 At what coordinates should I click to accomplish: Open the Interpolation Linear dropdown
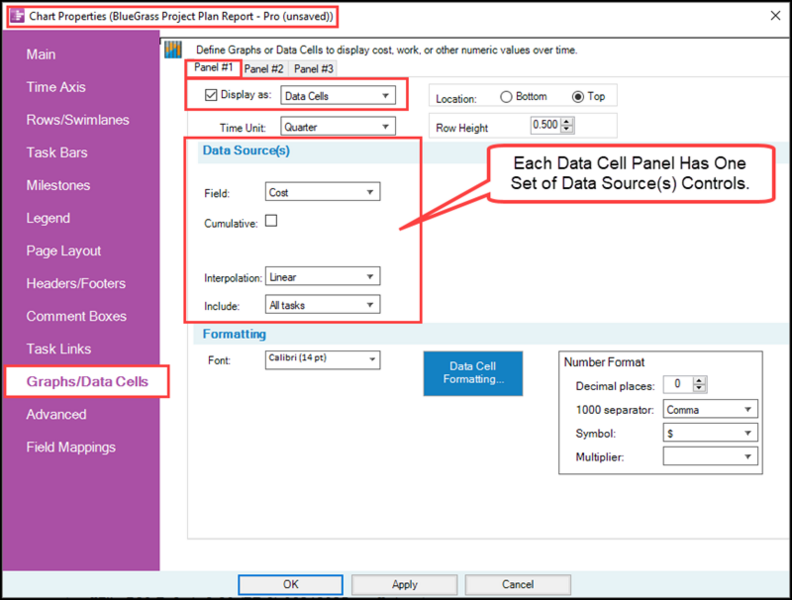(322, 276)
